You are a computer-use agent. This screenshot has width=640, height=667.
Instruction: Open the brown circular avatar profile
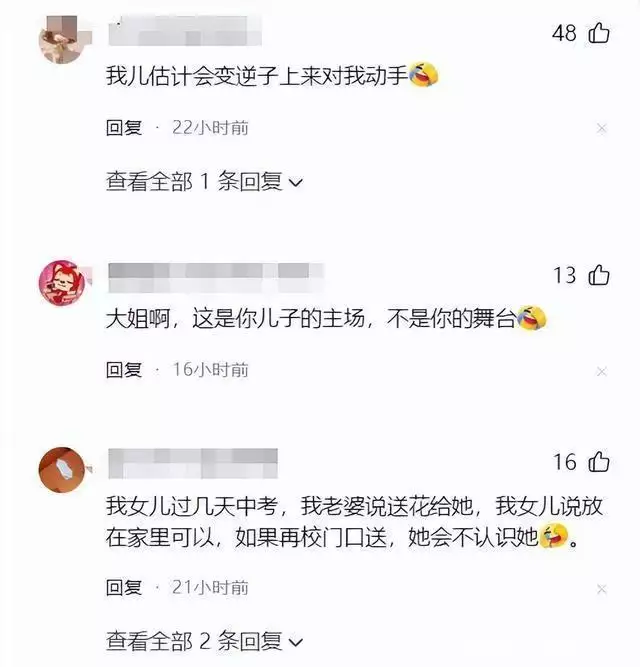62,470
